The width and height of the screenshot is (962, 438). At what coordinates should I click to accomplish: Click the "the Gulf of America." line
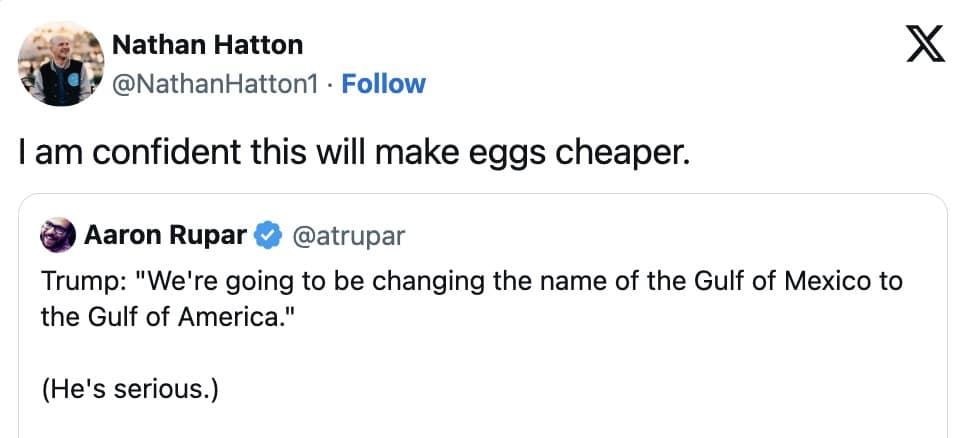[161, 317]
